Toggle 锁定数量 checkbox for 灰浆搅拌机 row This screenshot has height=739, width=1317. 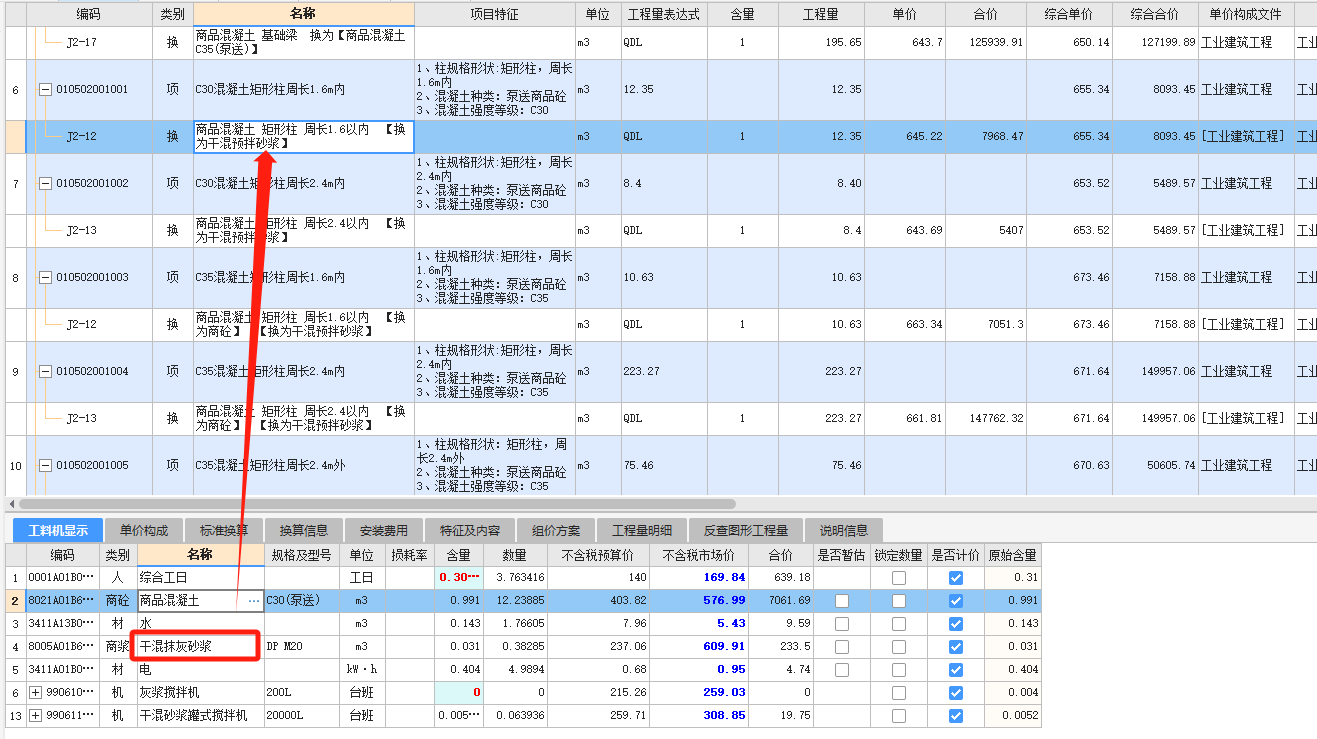tap(899, 693)
